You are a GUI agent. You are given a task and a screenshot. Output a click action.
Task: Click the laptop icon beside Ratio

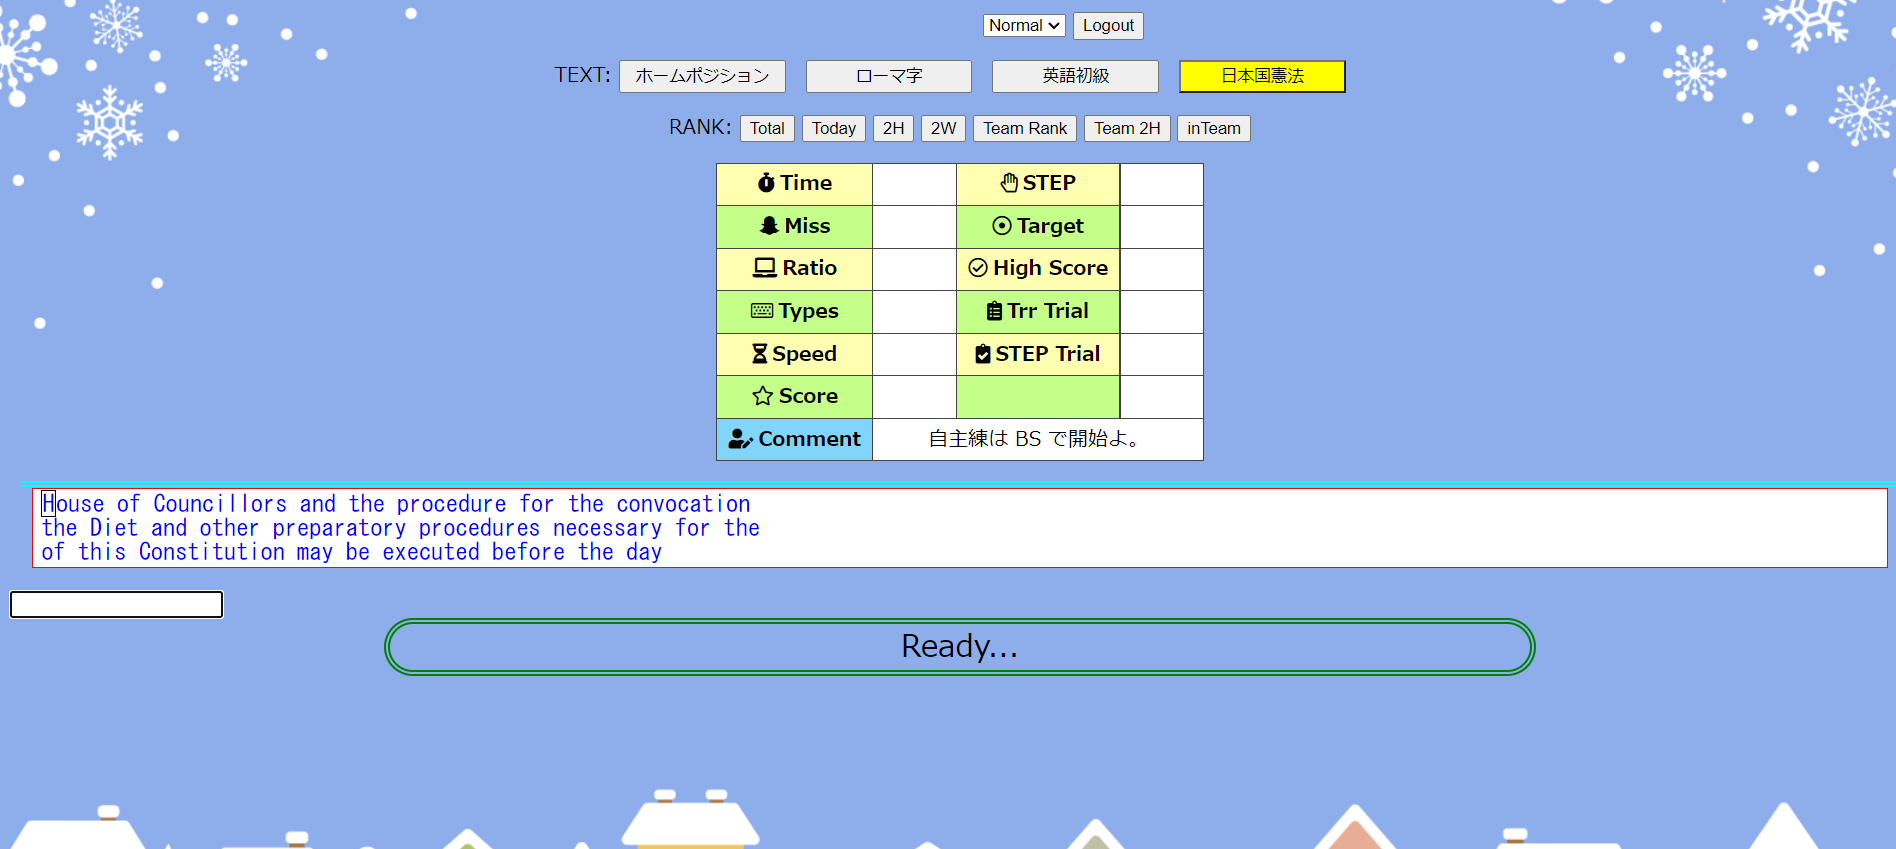tap(765, 268)
